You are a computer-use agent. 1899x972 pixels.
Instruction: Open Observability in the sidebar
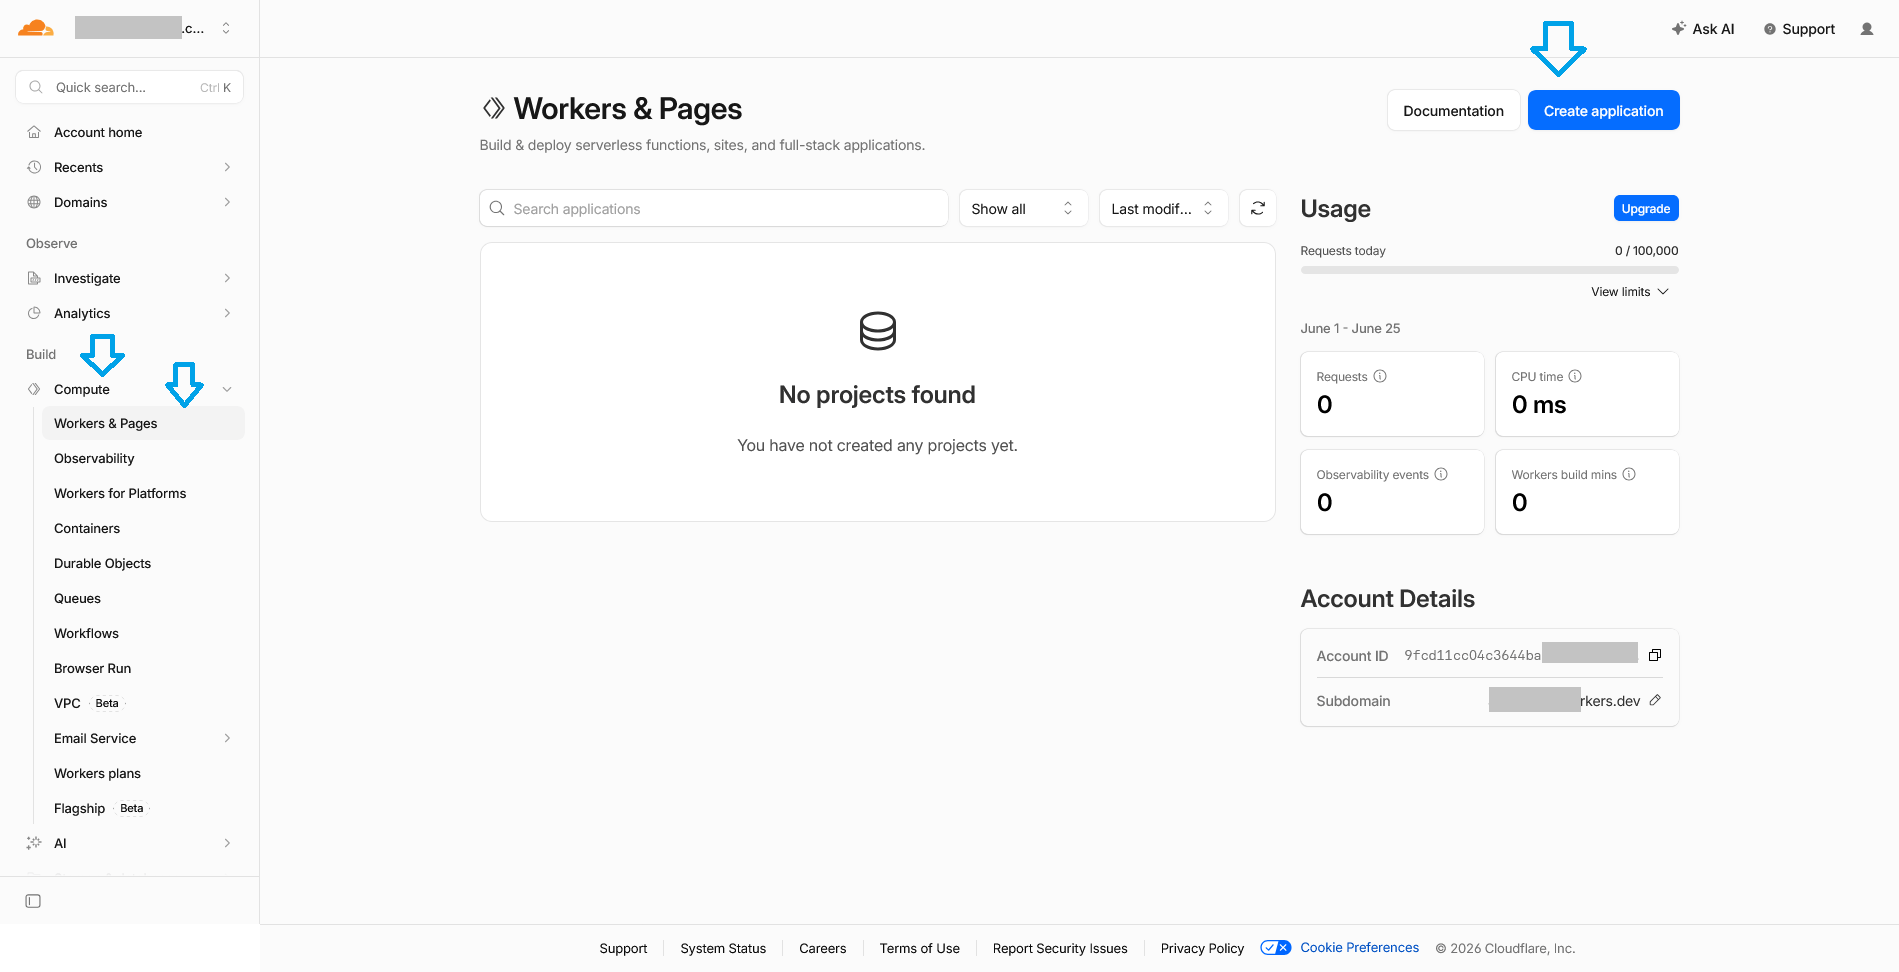94,458
